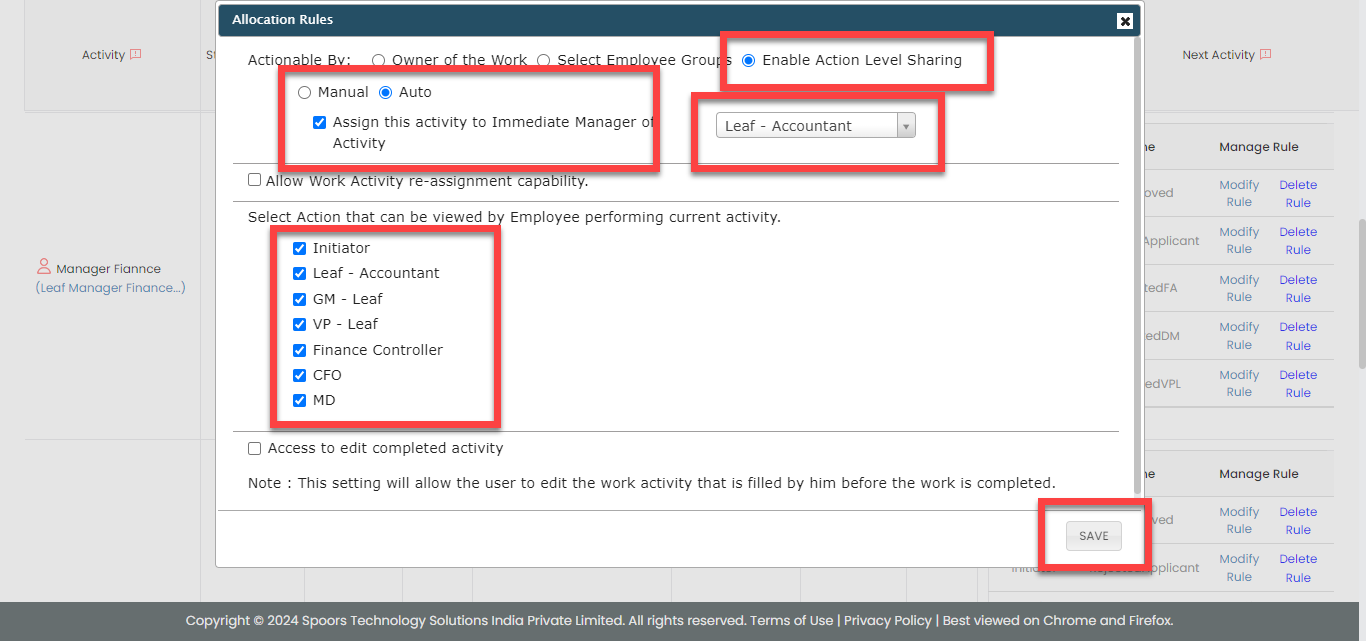Open the Leaf Manager Finance link
Image resolution: width=1366 pixels, height=641 pixels.
pyautogui.click(x=110, y=288)
